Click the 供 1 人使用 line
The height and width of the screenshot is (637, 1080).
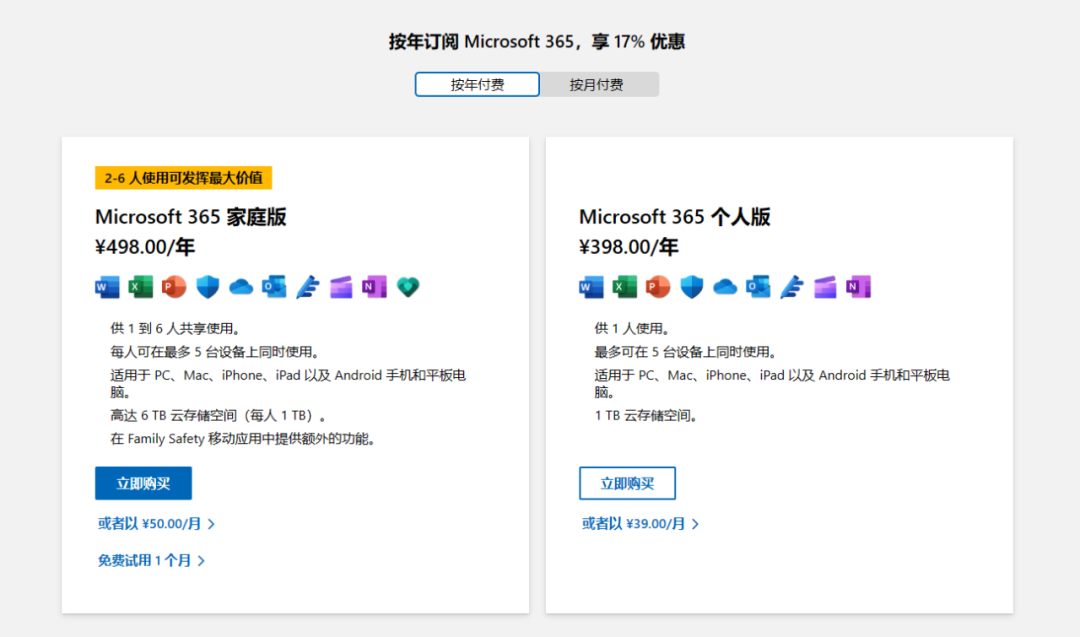tap(632, 328)
